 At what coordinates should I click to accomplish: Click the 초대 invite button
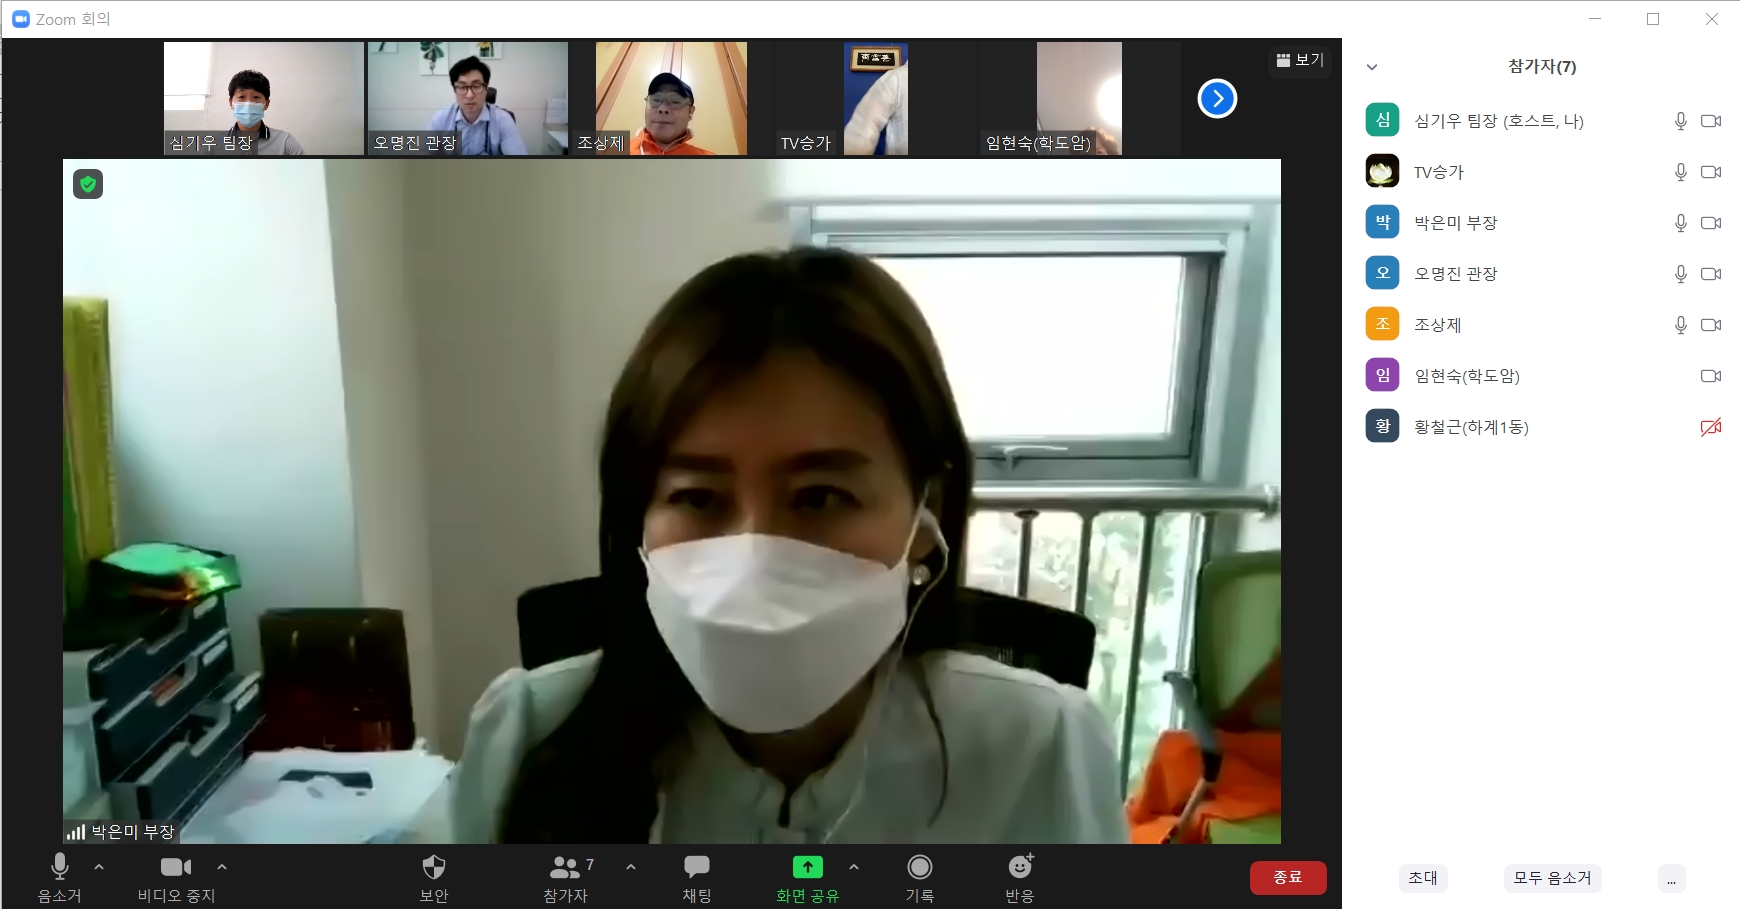coord(1422,878)
